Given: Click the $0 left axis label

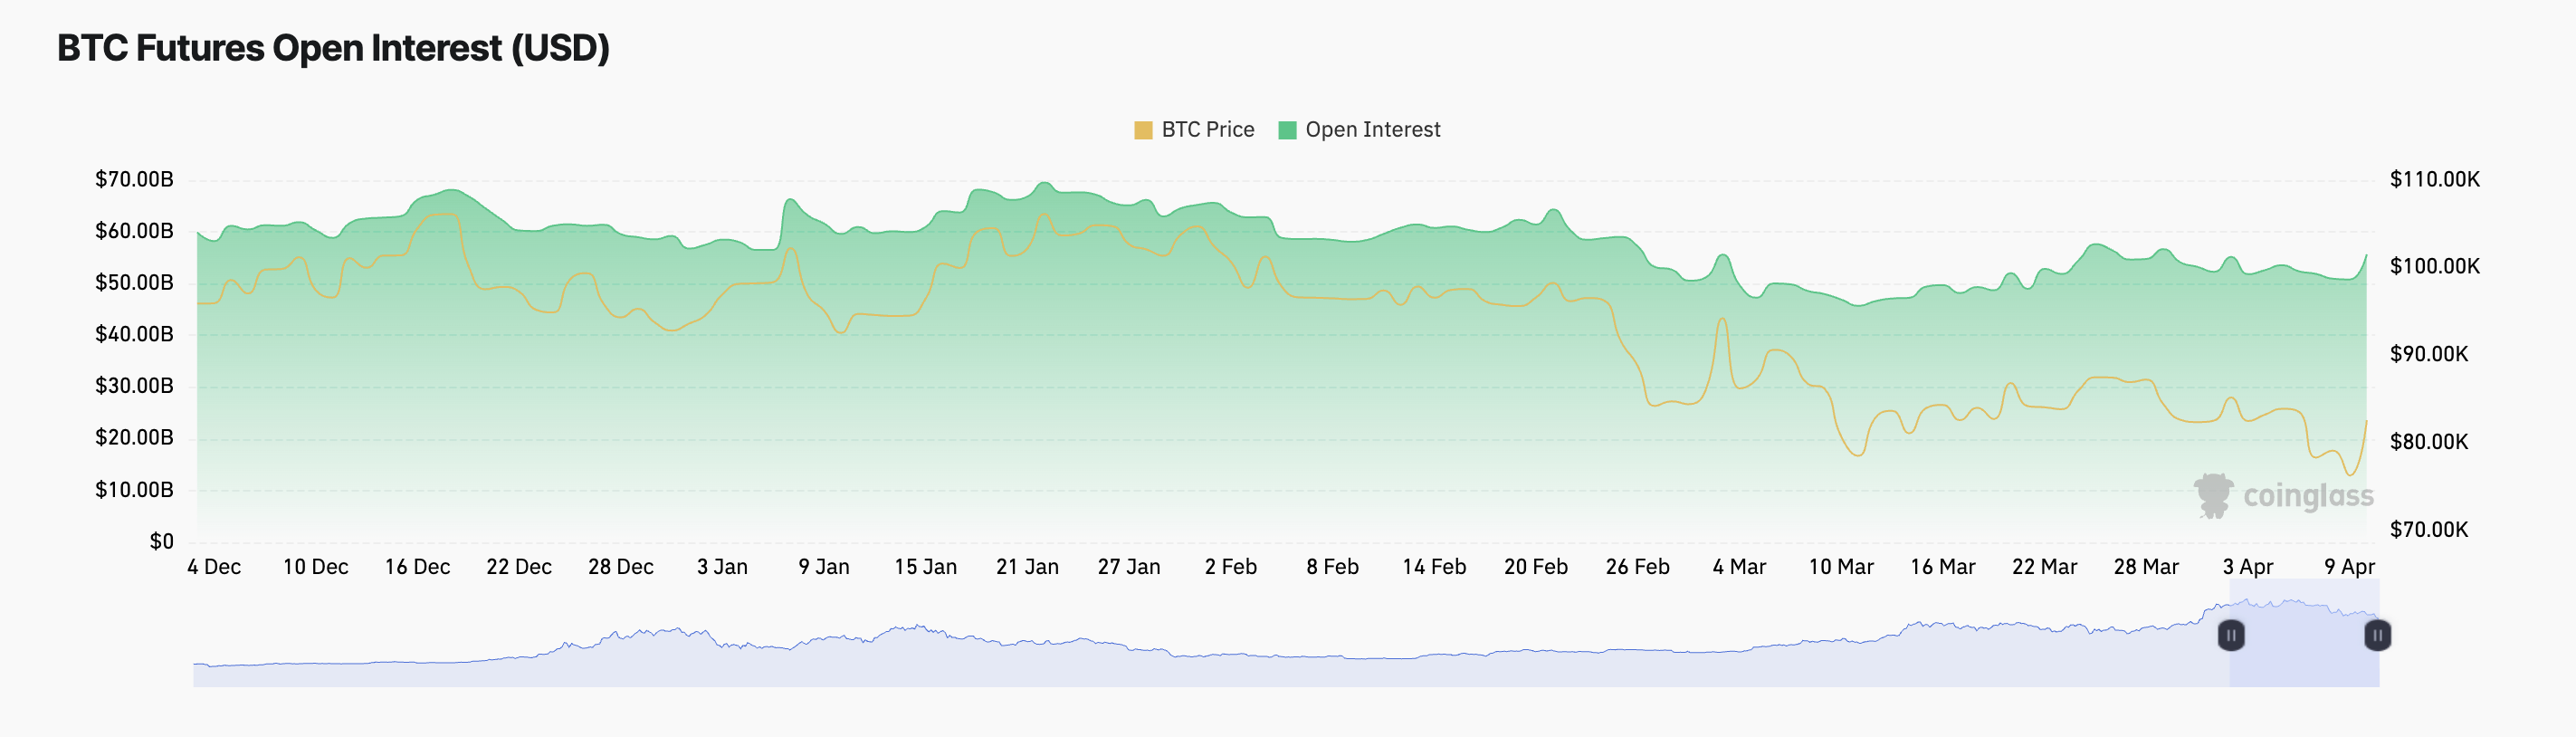Looking at the screenshot, I should coord(161,542).
